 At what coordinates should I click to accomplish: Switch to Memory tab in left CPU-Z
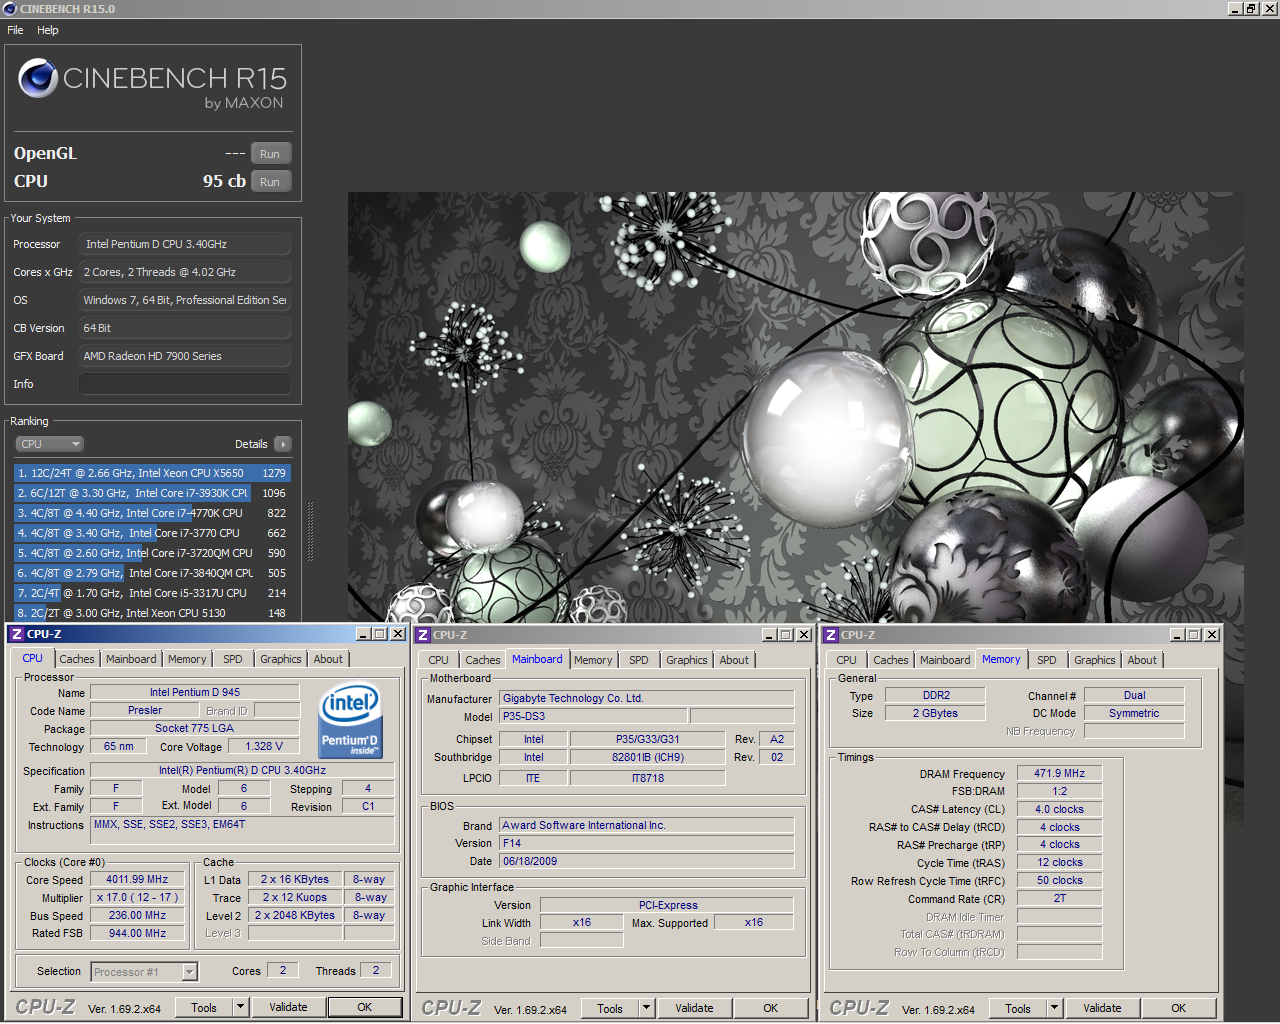point(187,659)
